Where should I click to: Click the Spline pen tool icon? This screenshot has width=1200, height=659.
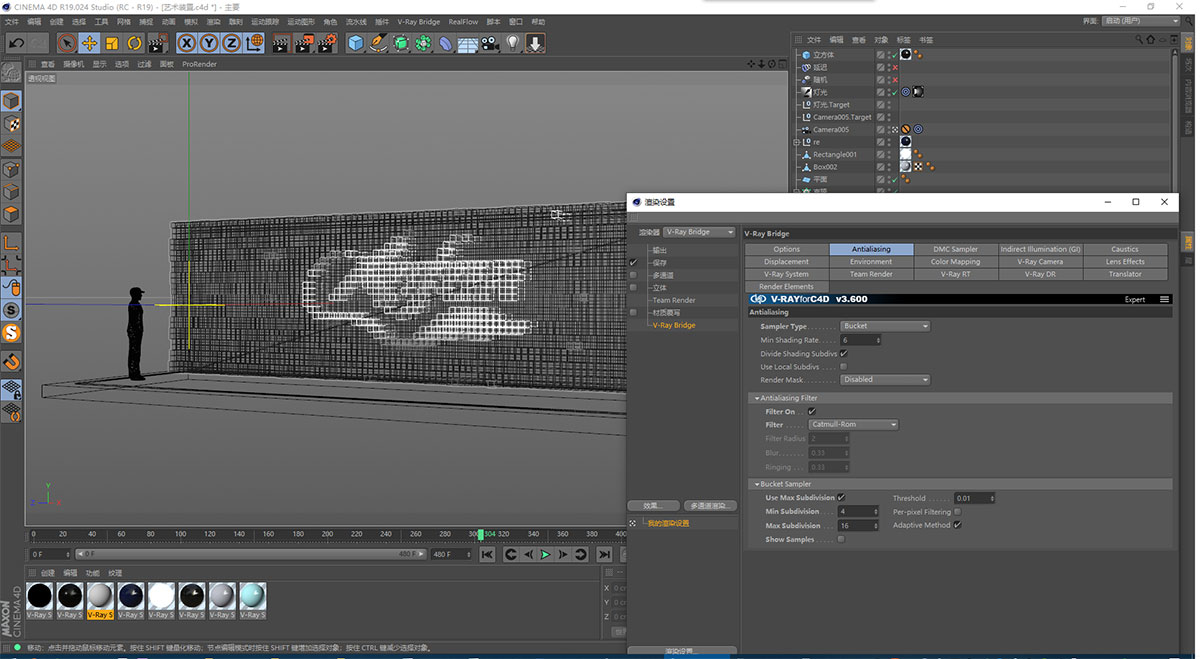tap(379, 43)
